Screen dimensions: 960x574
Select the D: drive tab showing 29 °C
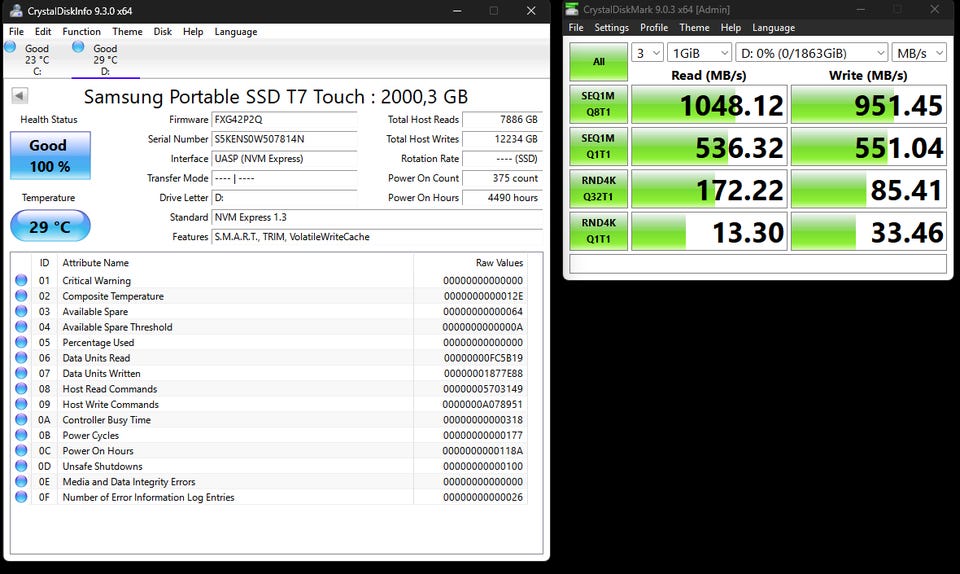(x=105, y=59)
